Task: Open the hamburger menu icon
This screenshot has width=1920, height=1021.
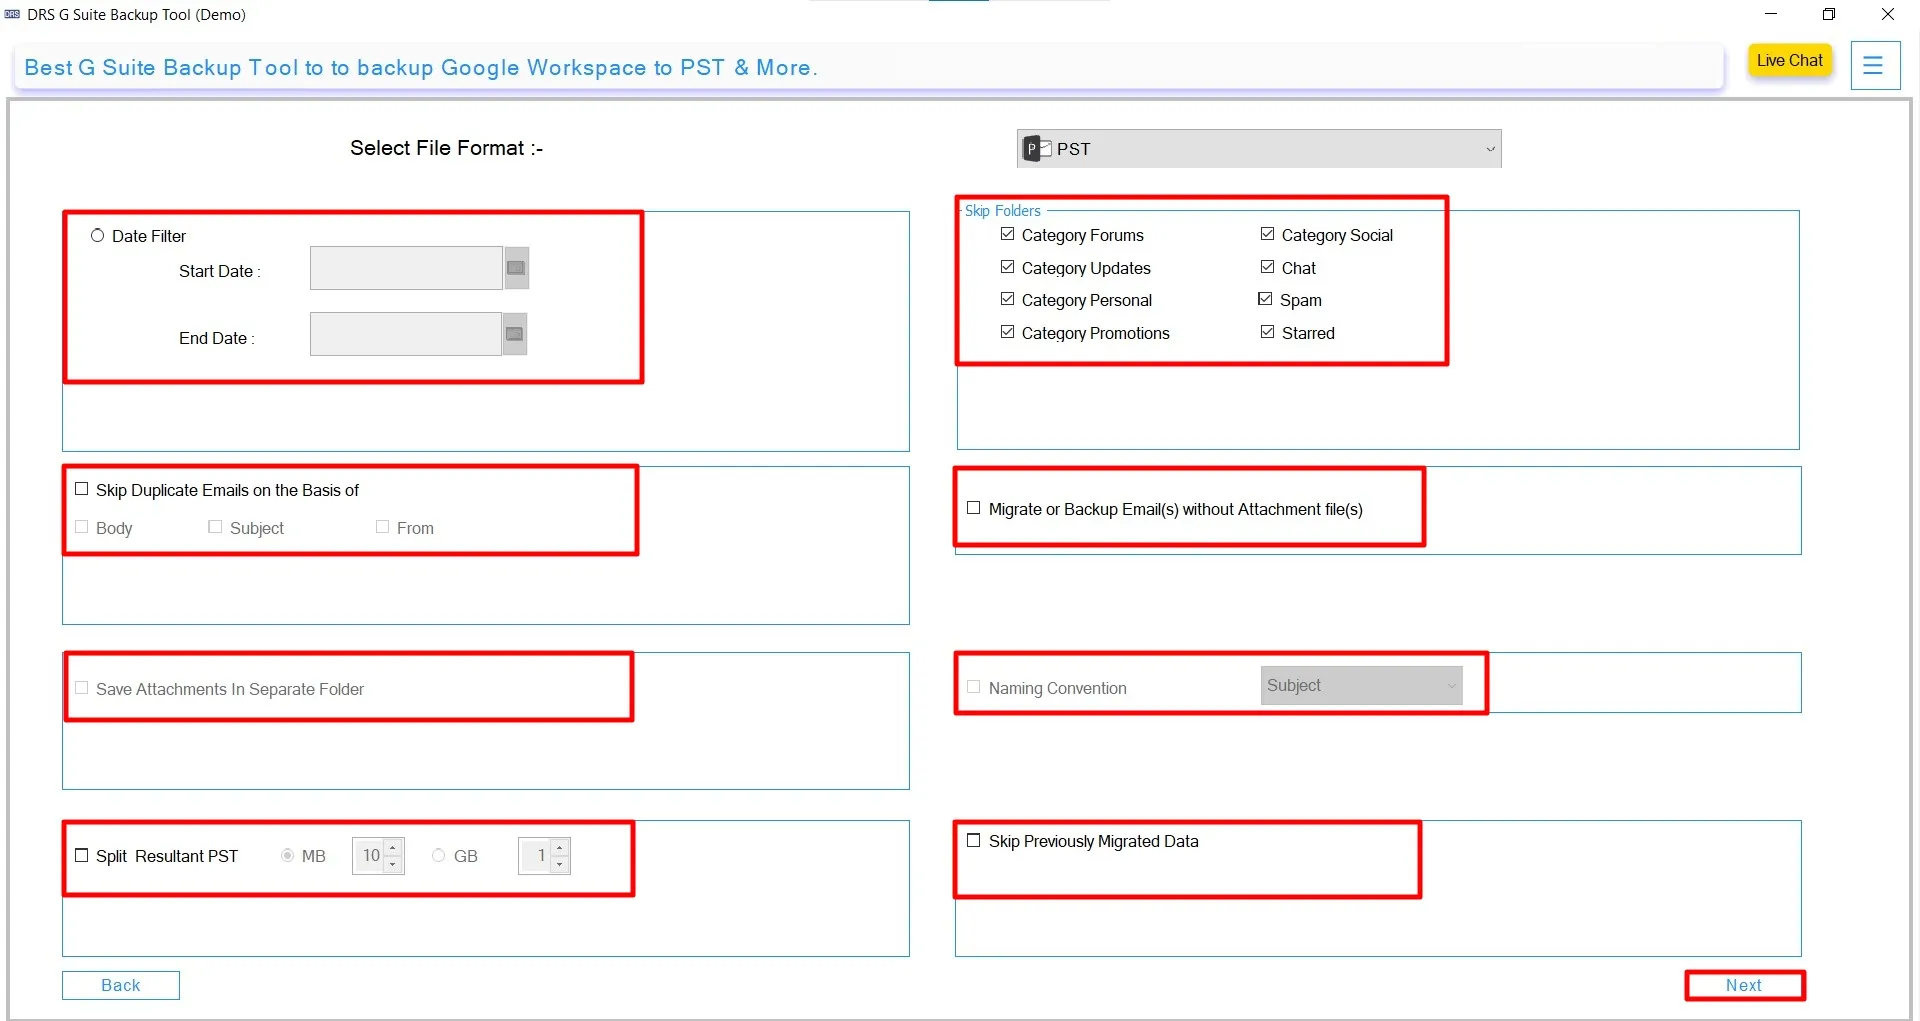Action: click(1874, 66)
